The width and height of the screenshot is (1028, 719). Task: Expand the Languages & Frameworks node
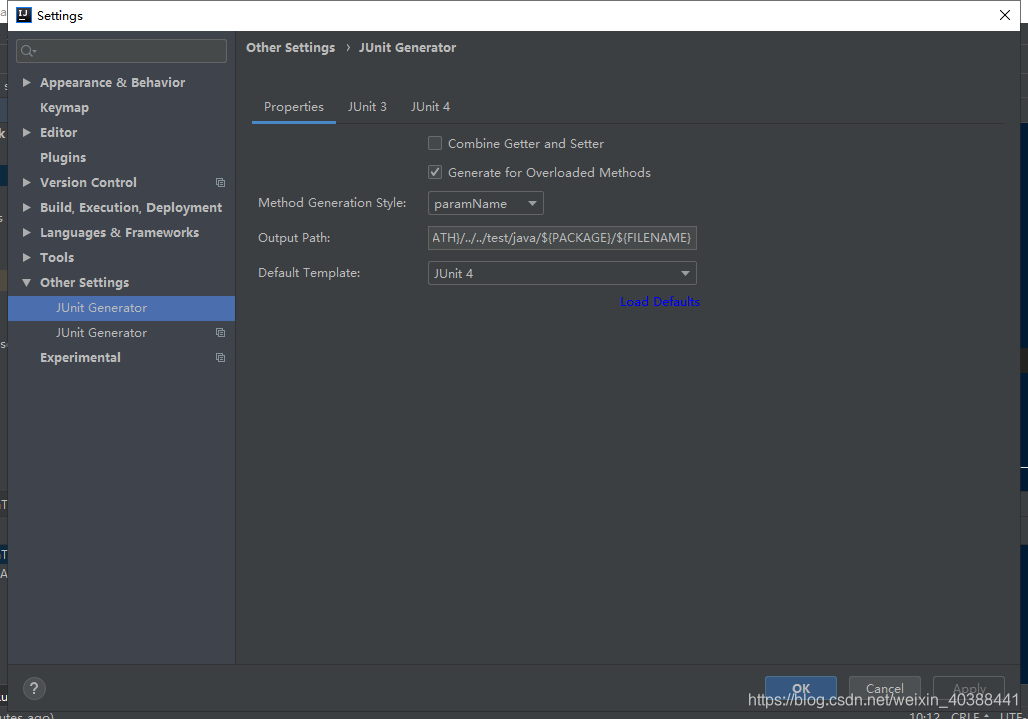(x=27, y=232)
